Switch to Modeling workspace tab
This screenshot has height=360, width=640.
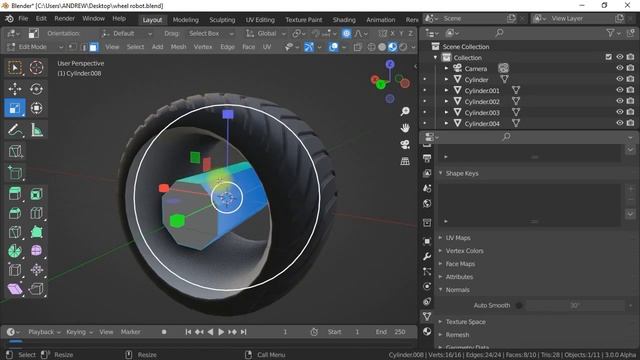pyautogui.click(x=186, y=20)
